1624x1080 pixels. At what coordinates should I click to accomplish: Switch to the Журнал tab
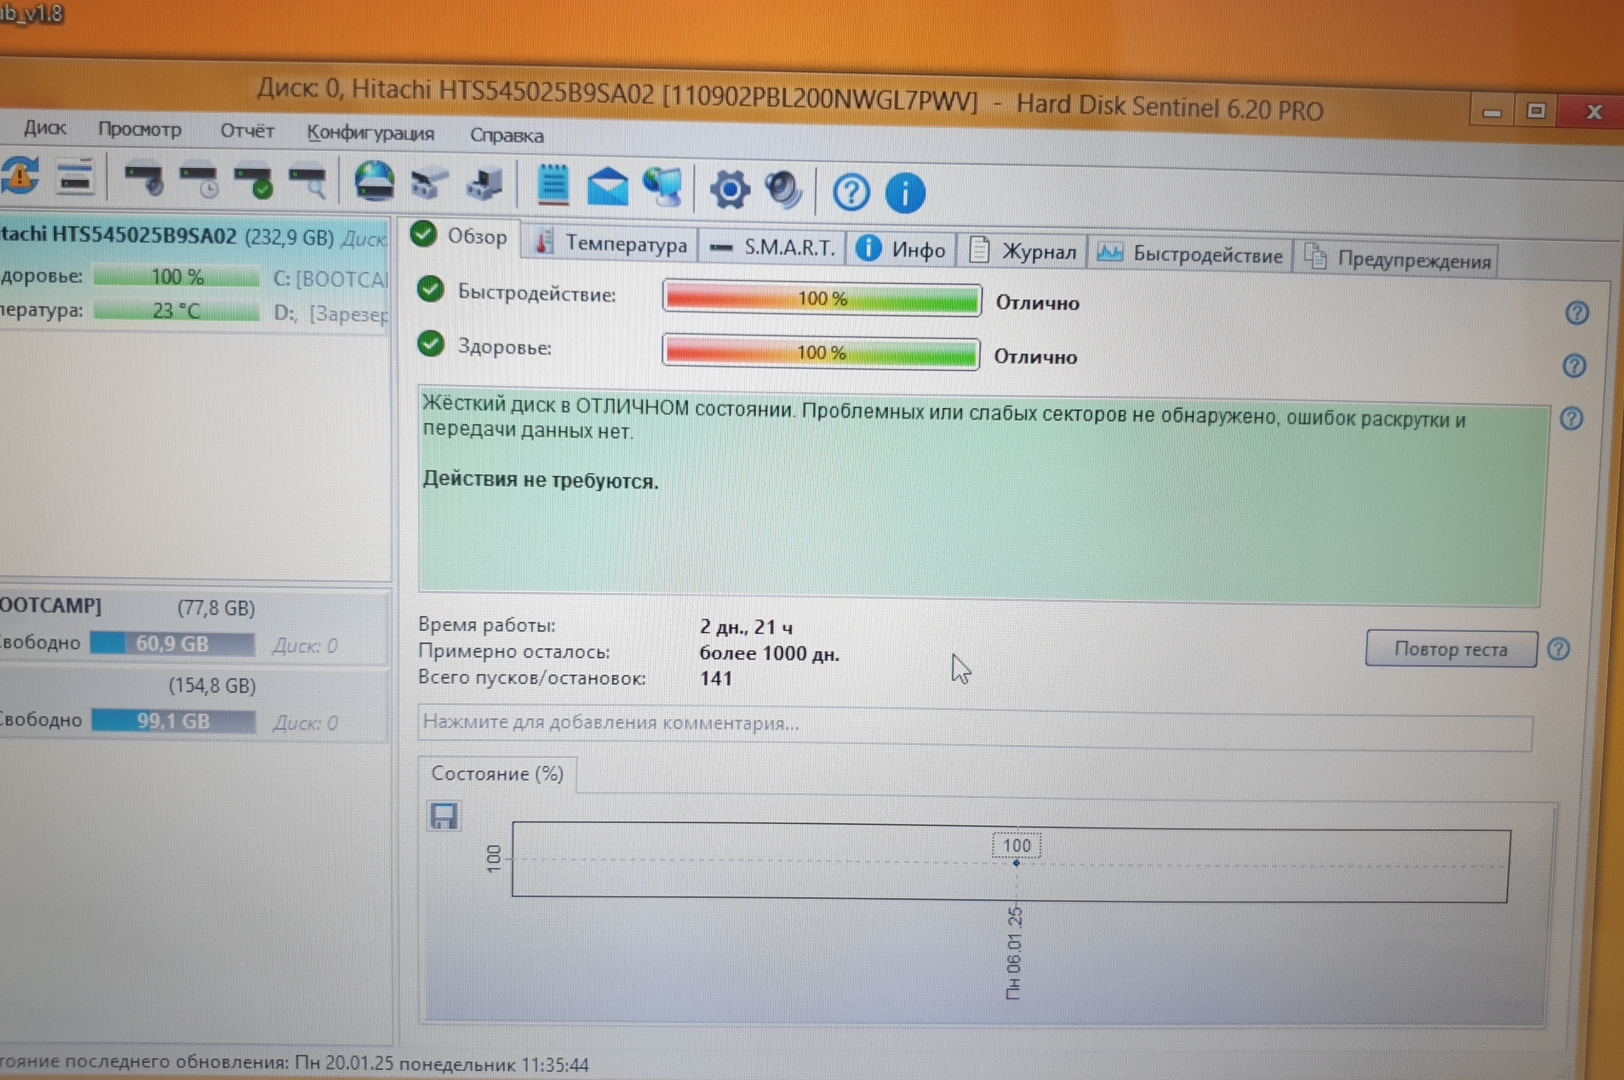coord(1023,251)
